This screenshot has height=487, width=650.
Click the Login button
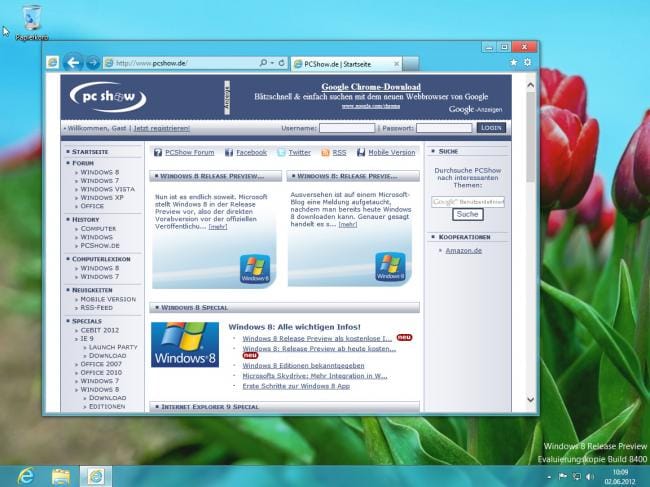pos(491,128)
